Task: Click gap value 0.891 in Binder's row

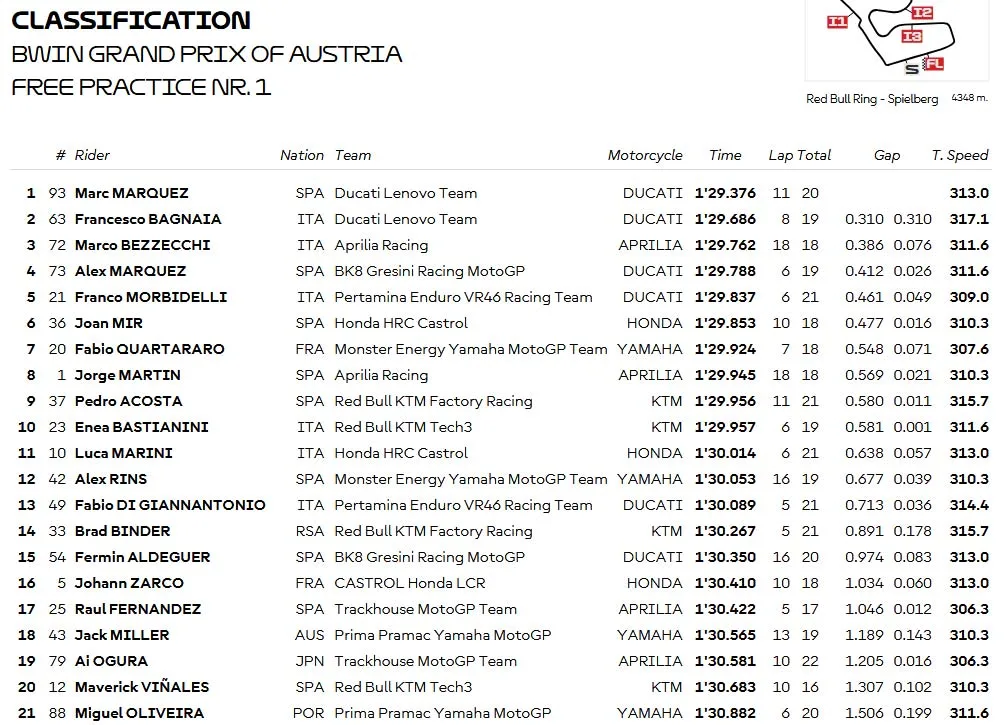Action: coord(864,531)
